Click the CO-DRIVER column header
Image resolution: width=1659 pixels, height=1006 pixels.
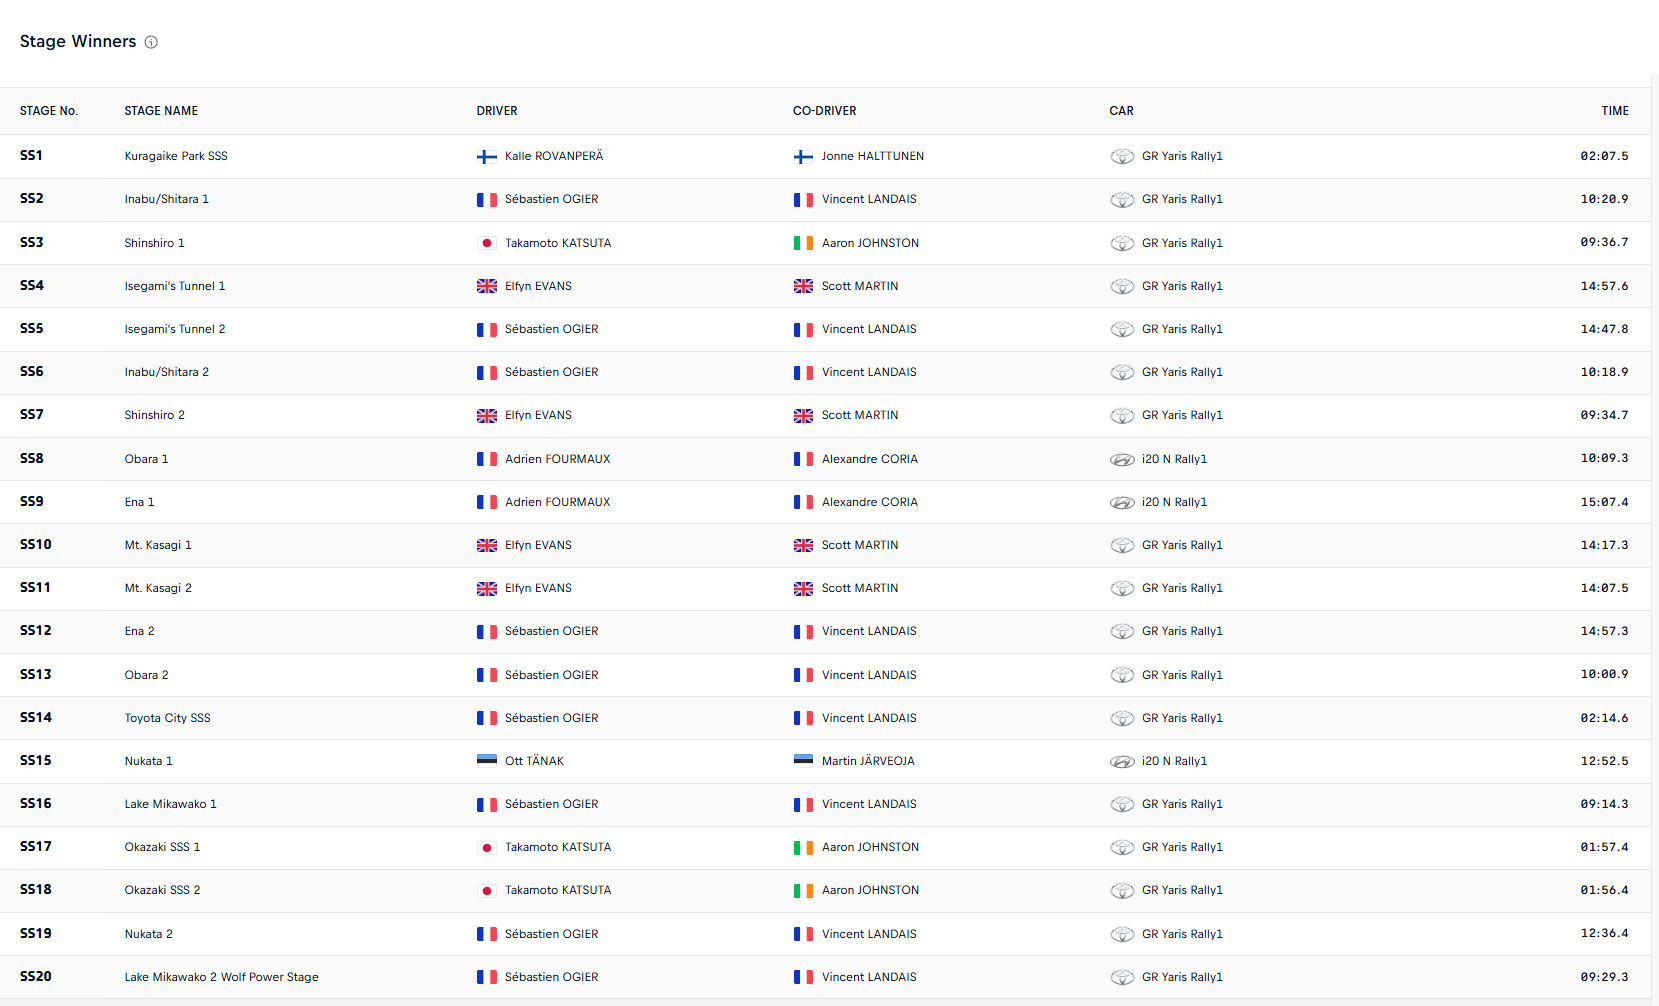(824, 111)
